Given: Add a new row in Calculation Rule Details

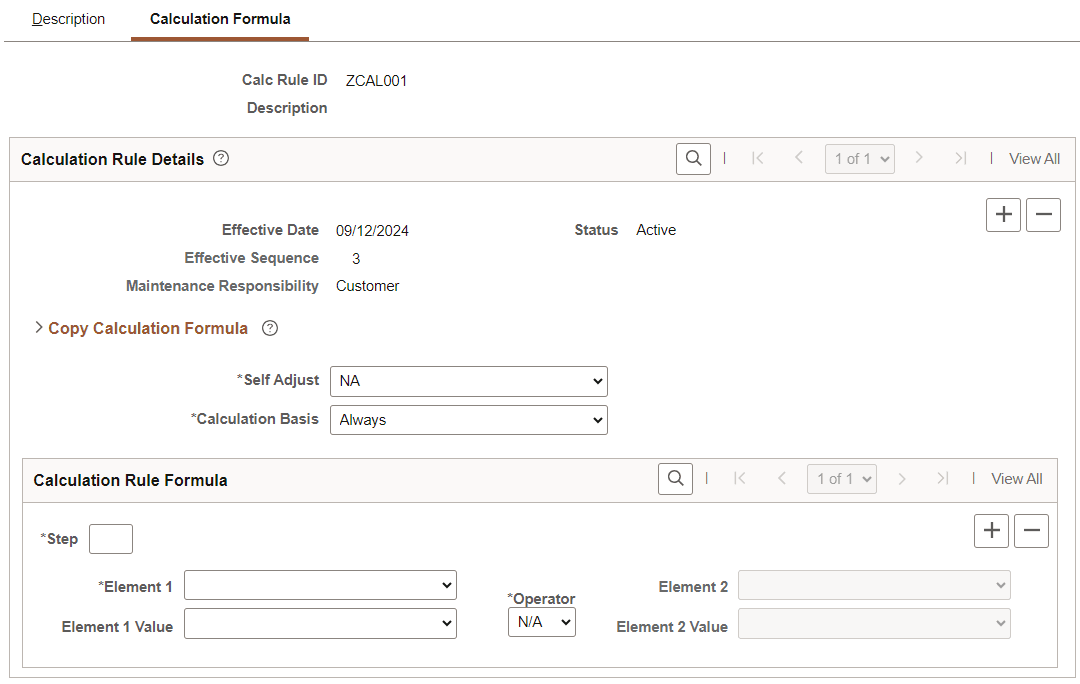Looking at the screenshot, I should click(1003, 214).
